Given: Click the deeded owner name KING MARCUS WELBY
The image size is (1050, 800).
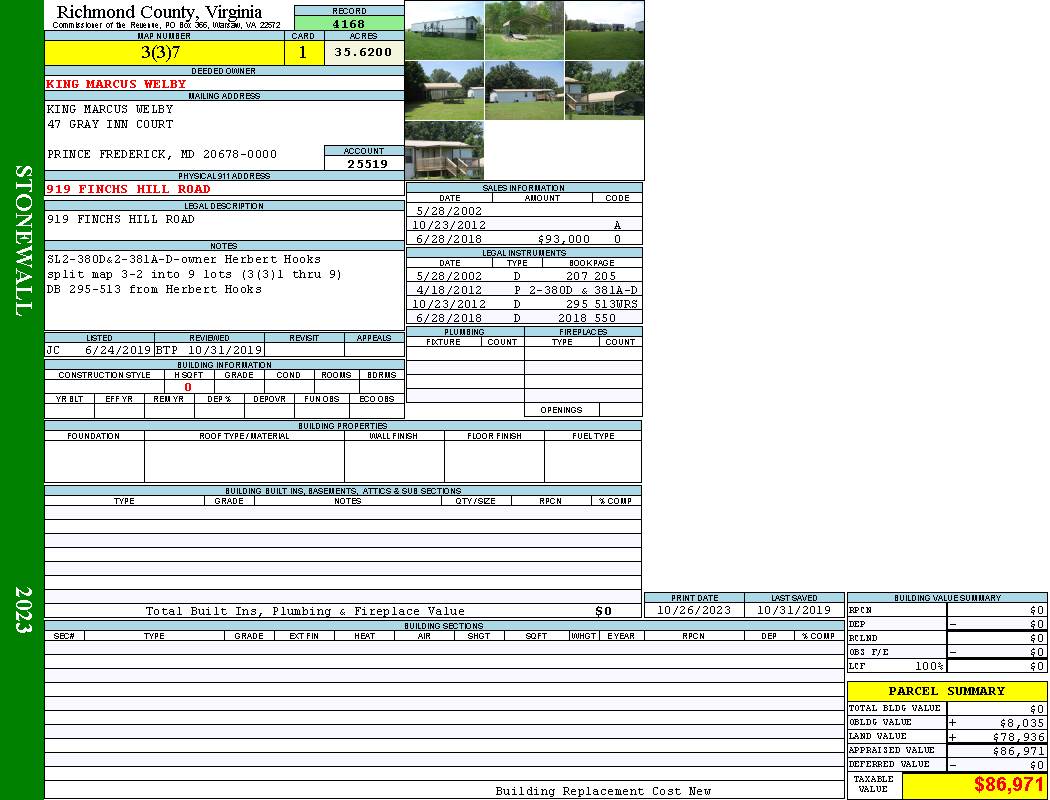Looking at the screenshot, I should (116, 84).
